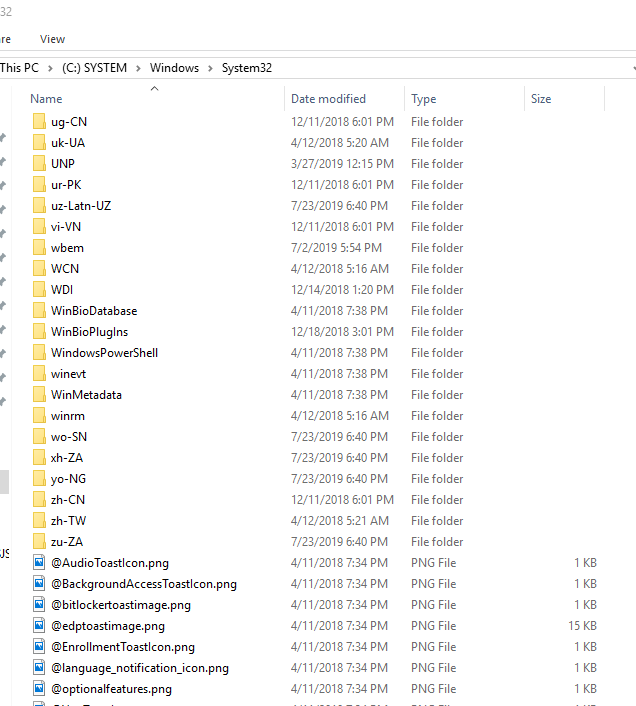Select the ur-PK folder icon
Viewport: 636px width, 706px height.
click(39, 185)
